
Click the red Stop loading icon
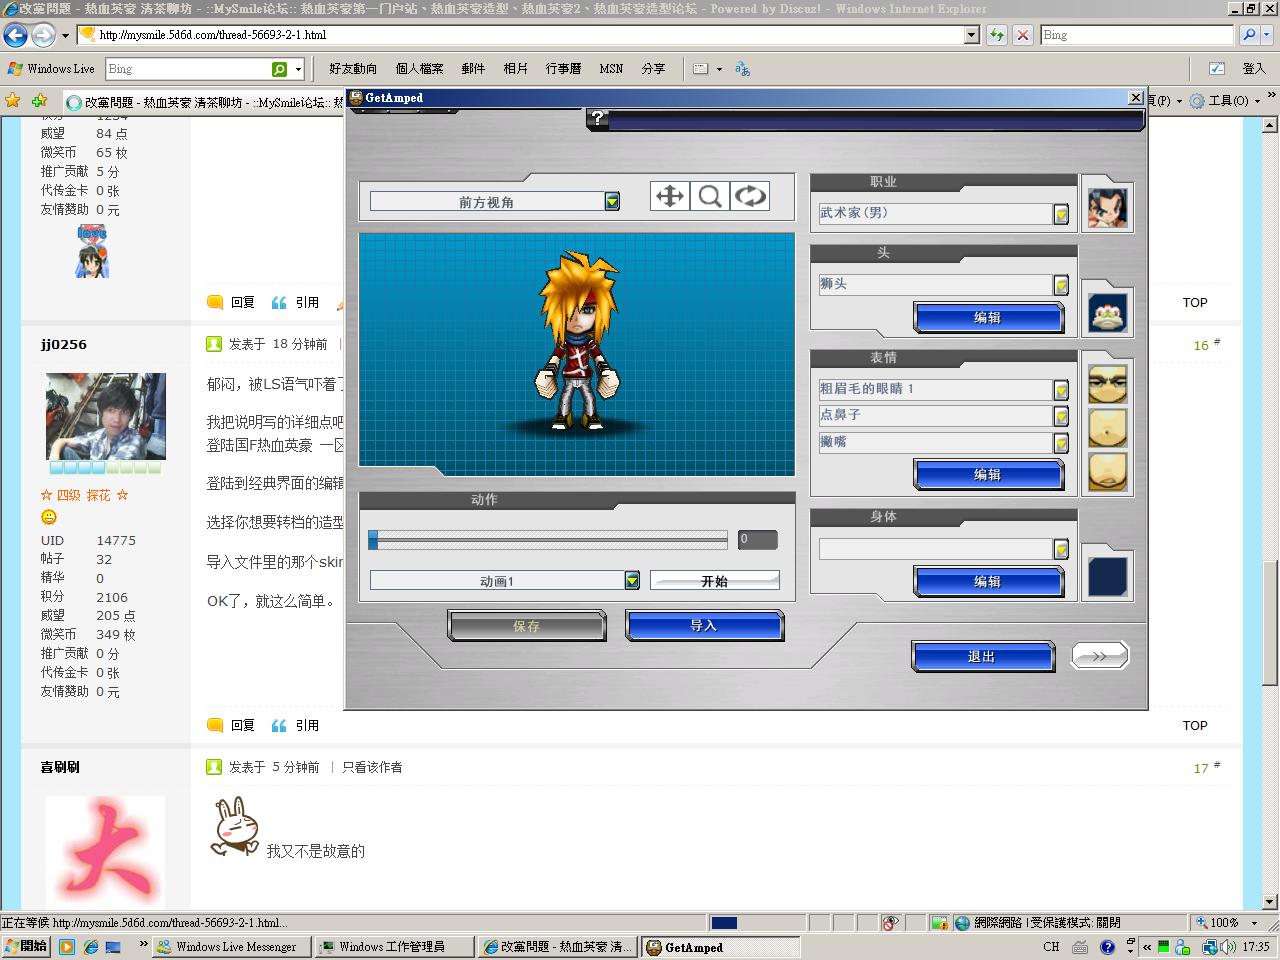point(1023,35)
